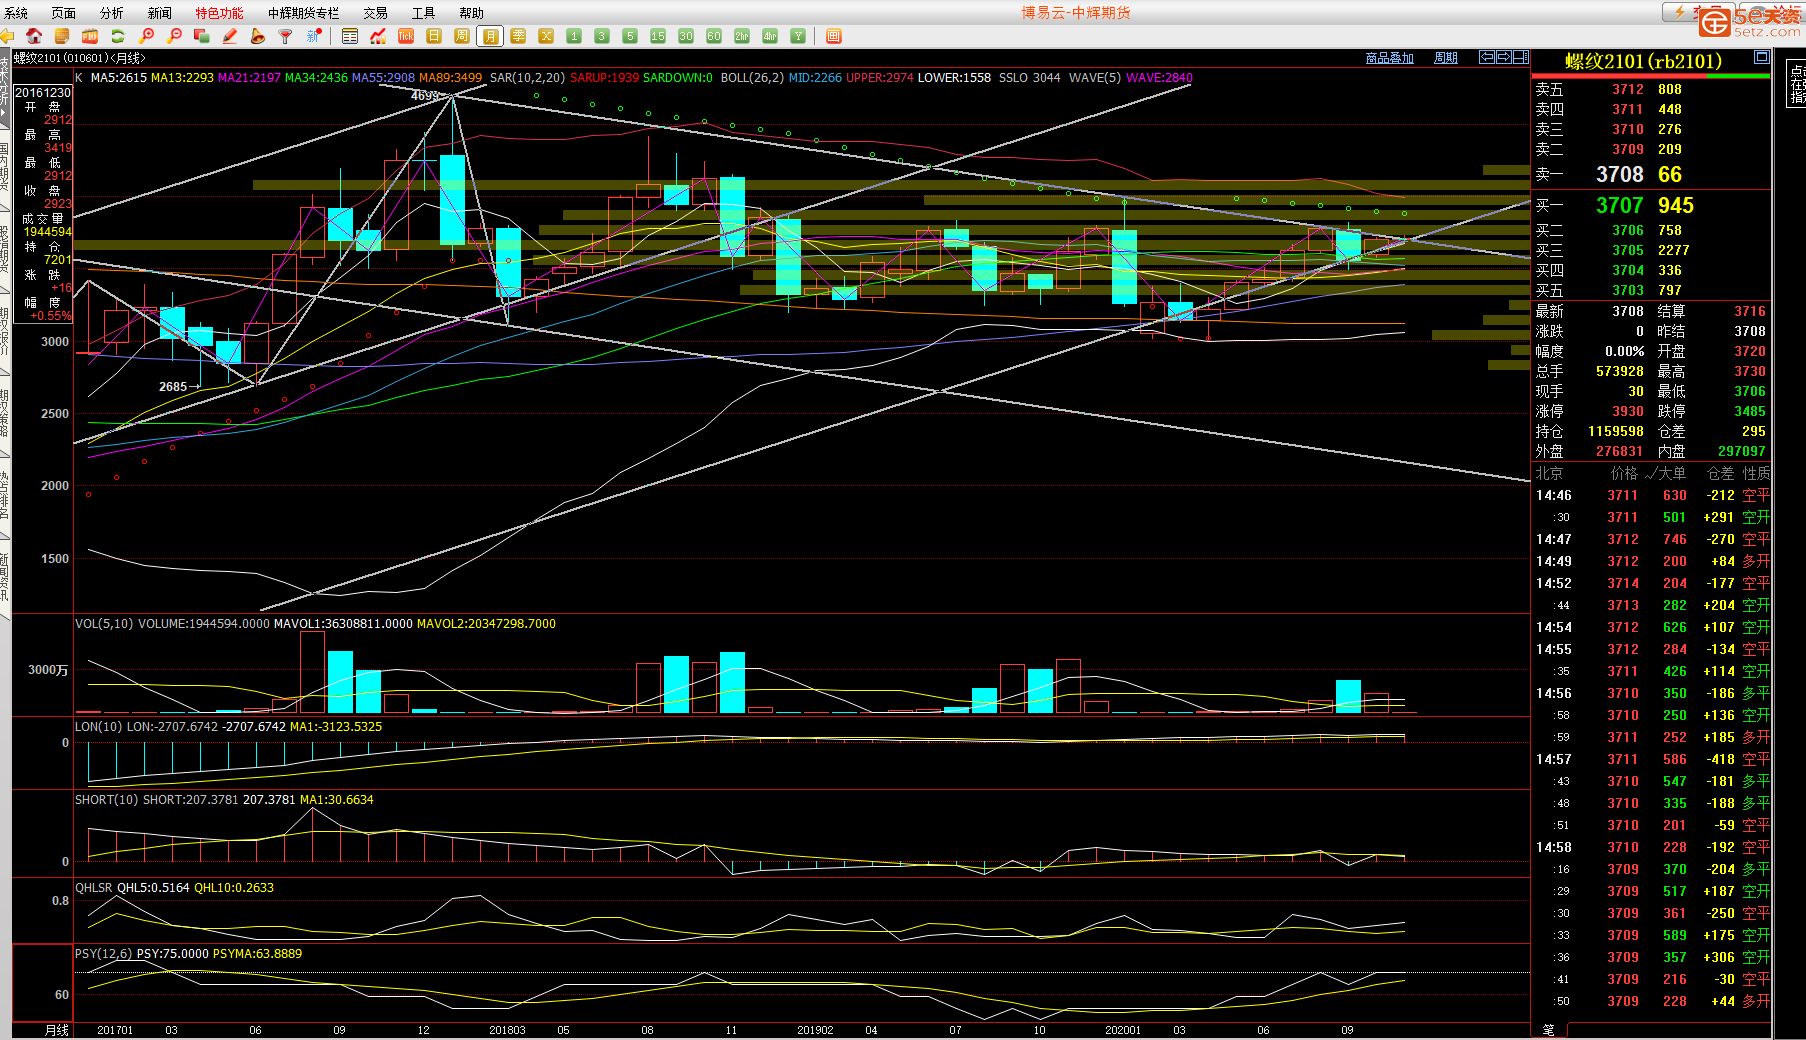Select the 4hr period button
This screenshot has height=1040, width=1806.
[x=770, y=36]
